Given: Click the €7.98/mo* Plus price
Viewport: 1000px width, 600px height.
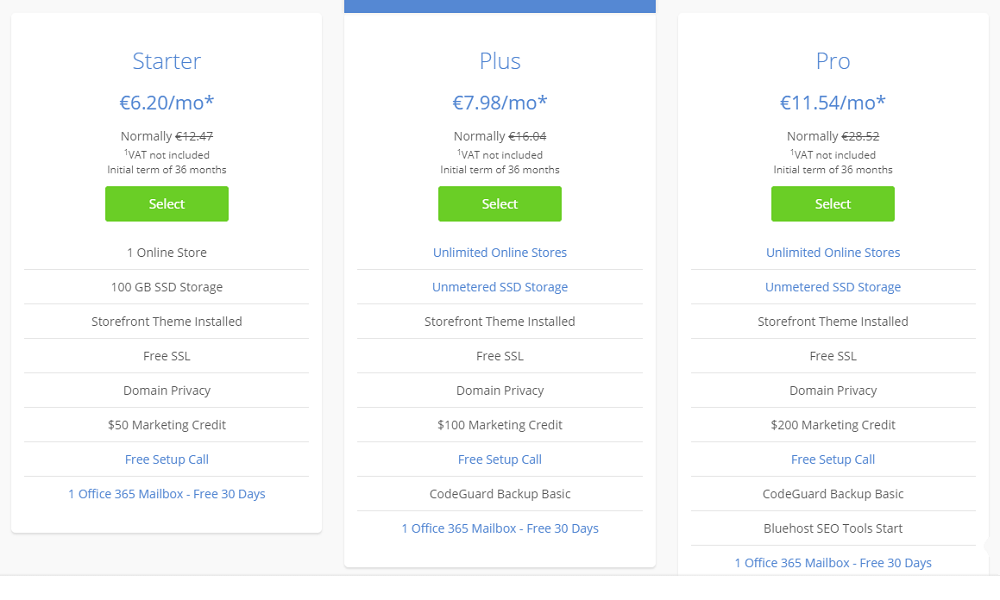Looking at the screenshot, I should pyautogui.click(x=500, y=102).
